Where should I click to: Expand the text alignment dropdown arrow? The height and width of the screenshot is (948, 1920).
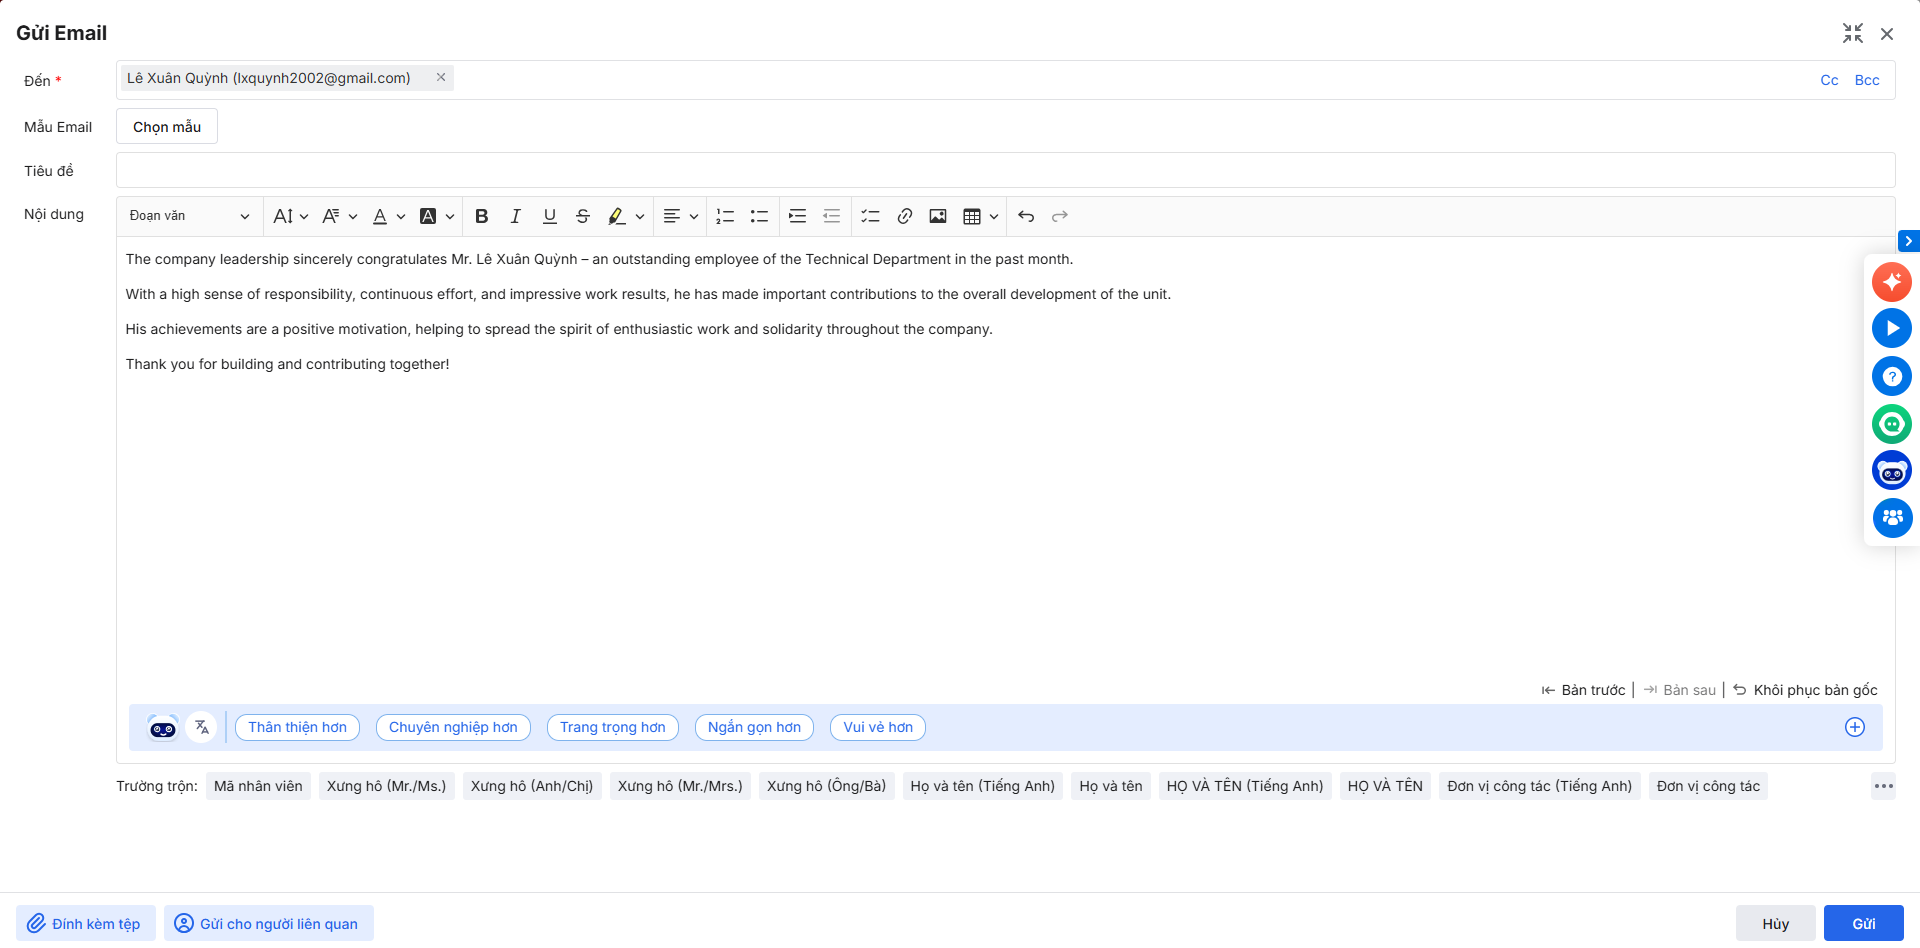coord(694,216)
